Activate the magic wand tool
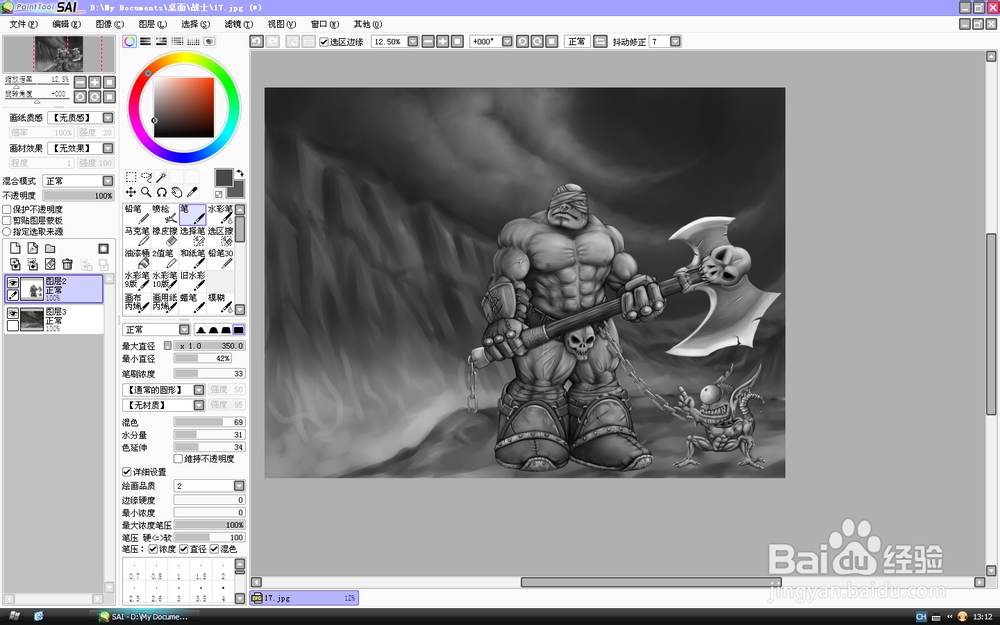1000x625 pixels. (x=161, y=177)
